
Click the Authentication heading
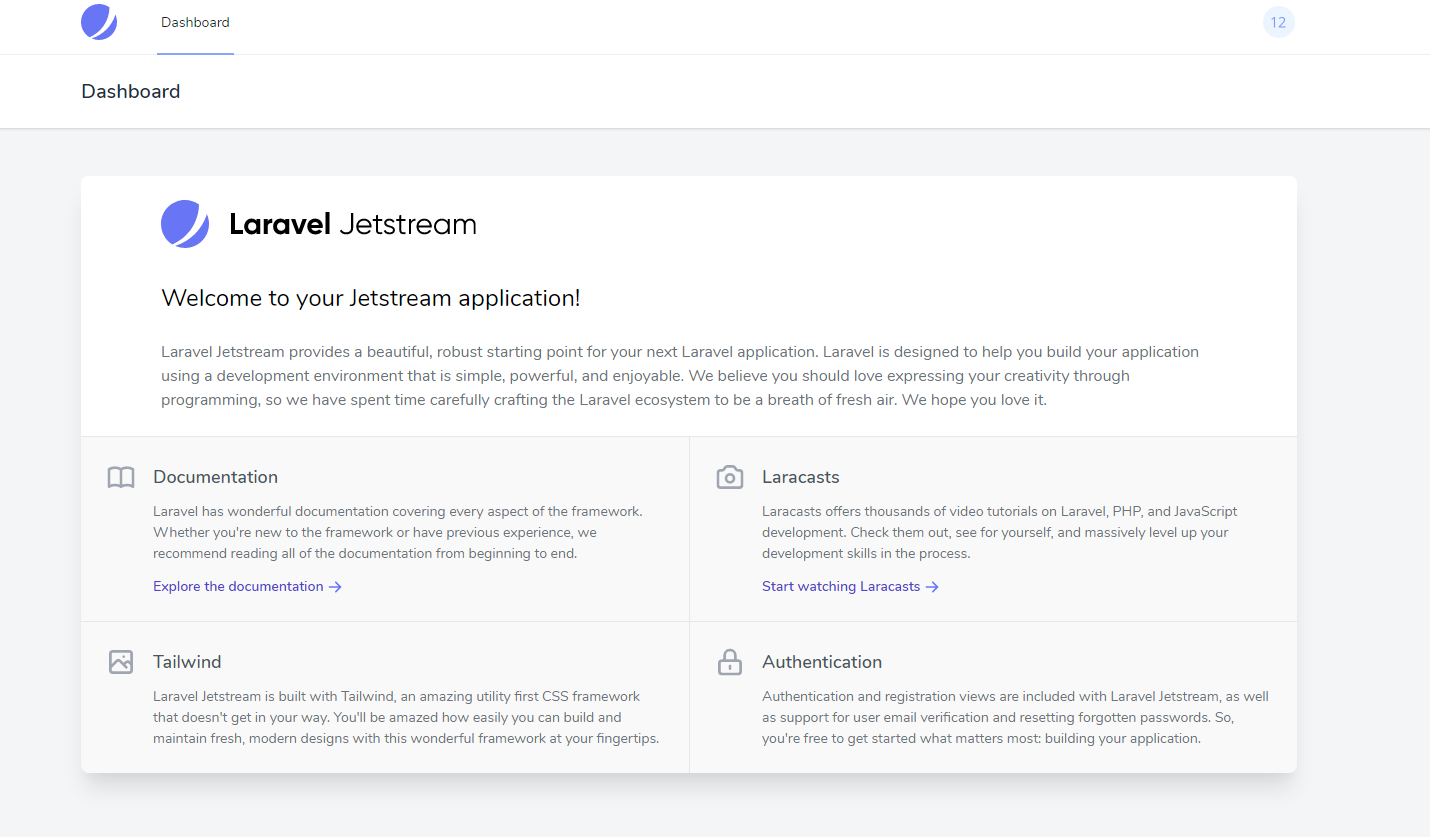click(x=822, y=662)
